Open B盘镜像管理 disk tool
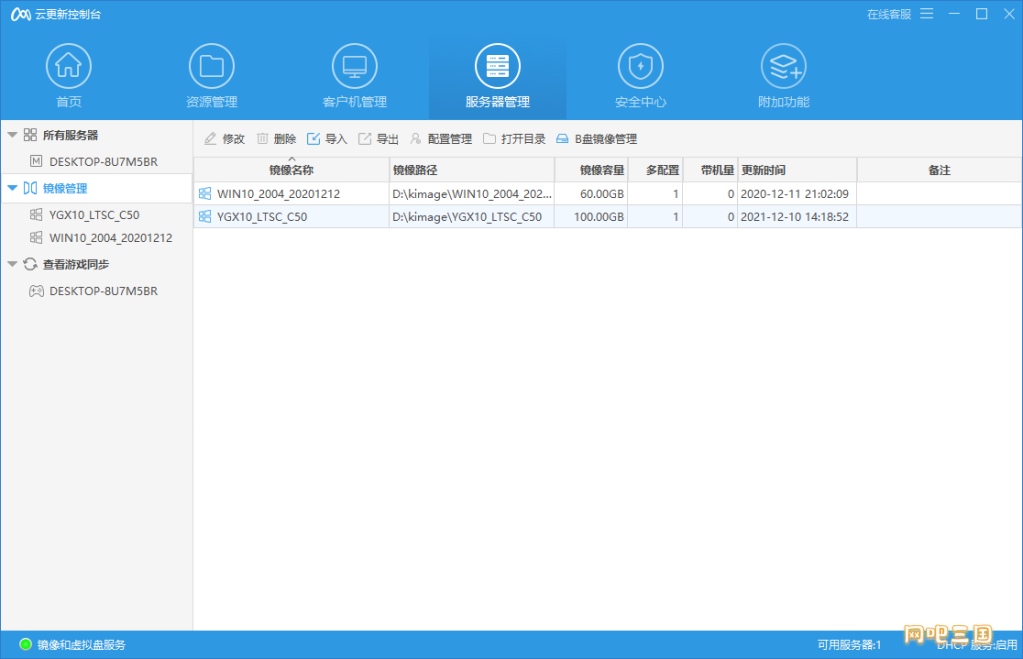1023x659 pixels. coord(596,139)
